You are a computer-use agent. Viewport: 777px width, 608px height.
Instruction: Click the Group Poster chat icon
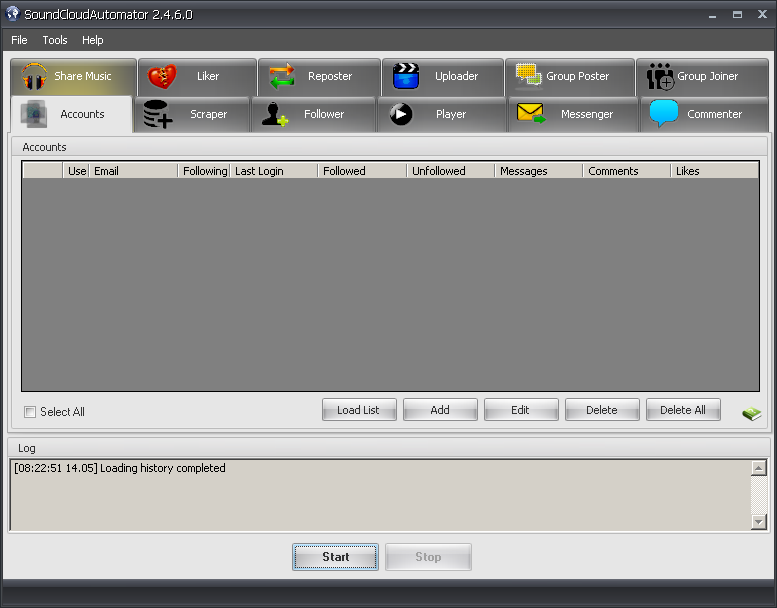pyautogui.click(x=528, y=76)
